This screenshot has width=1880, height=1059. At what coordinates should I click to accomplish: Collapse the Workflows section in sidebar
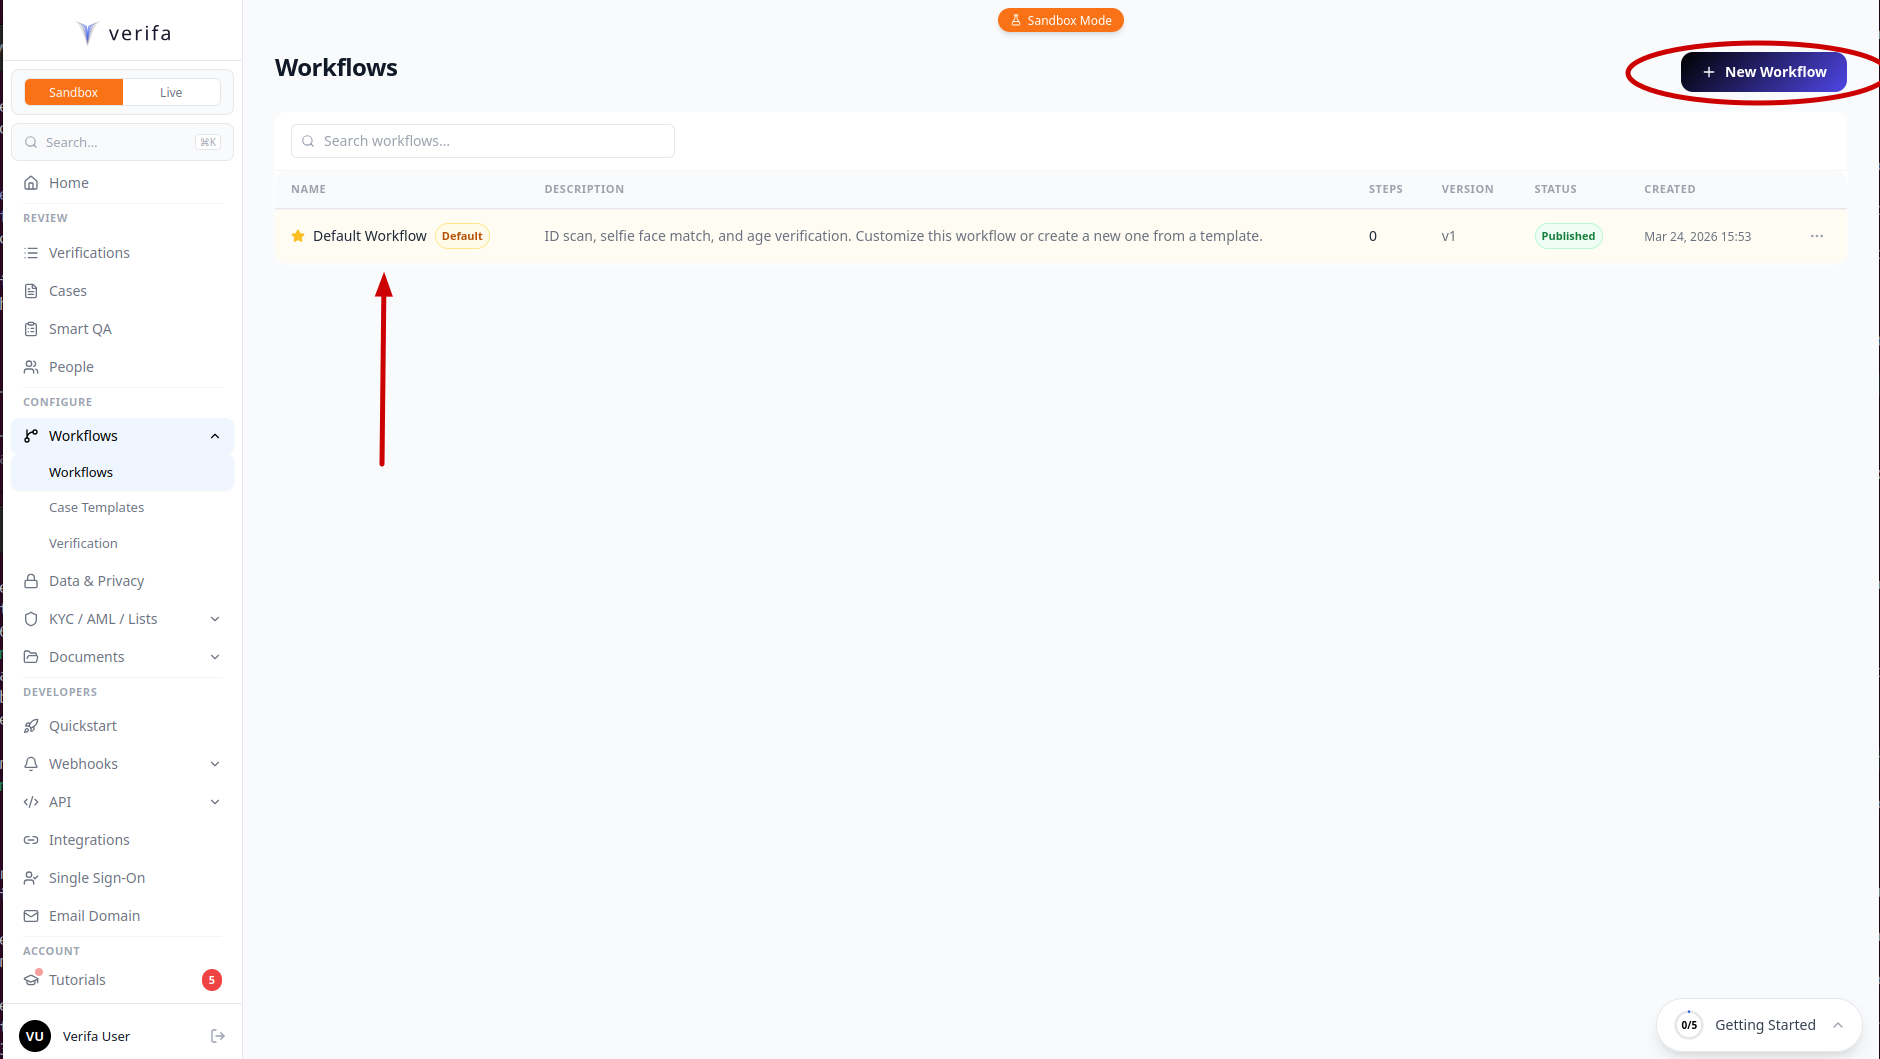point(214,436)
